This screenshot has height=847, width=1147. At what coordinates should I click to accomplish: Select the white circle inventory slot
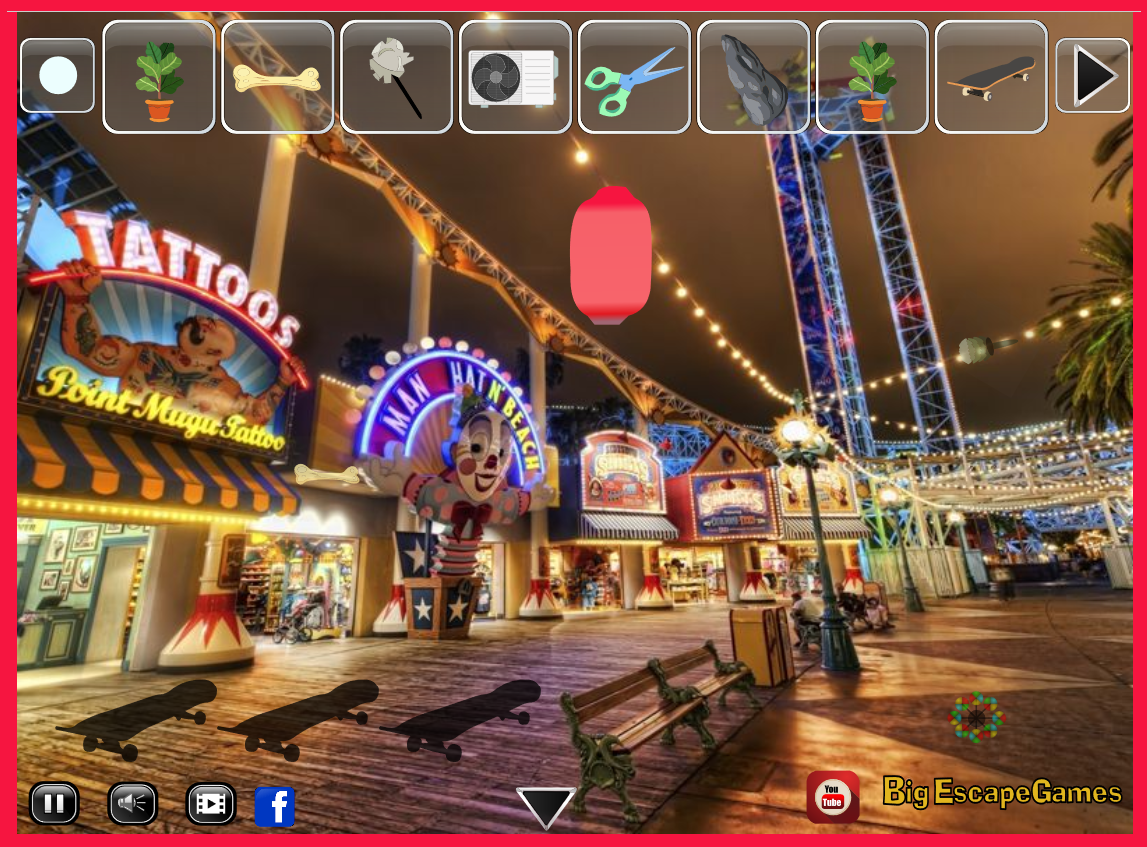tap(58, 76)
